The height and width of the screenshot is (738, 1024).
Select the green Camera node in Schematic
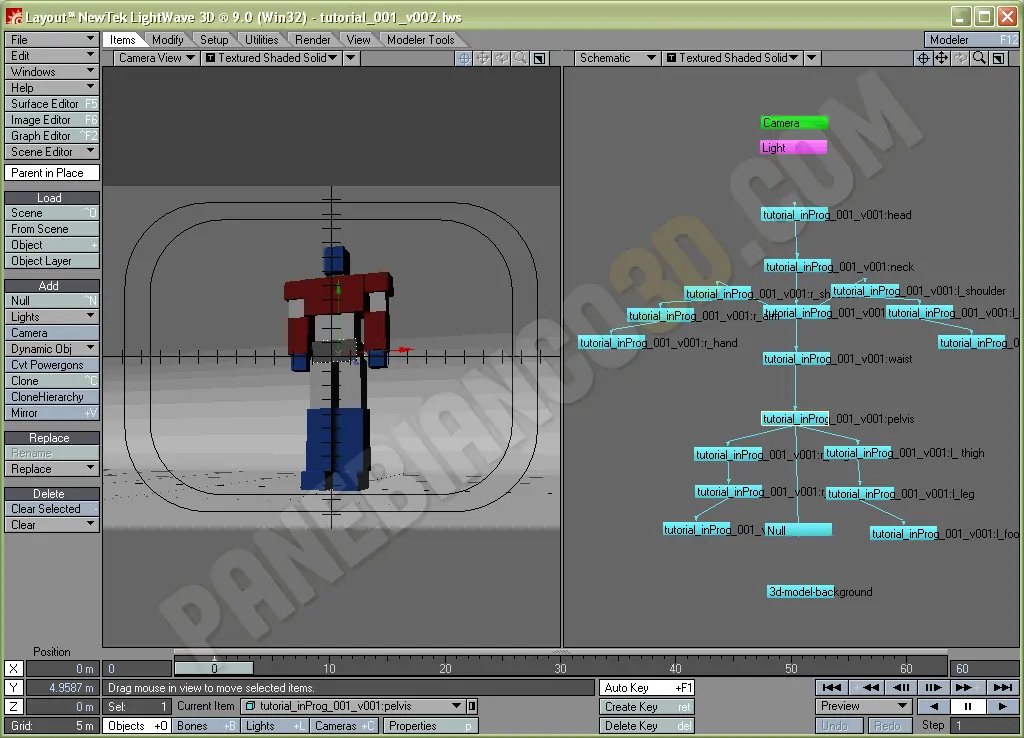tap(794, 123)
